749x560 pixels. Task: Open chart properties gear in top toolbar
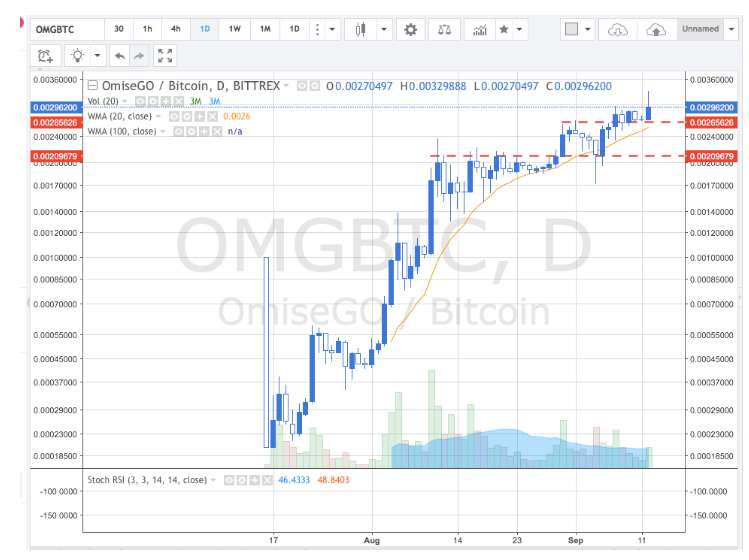click(x=410, y=29)
